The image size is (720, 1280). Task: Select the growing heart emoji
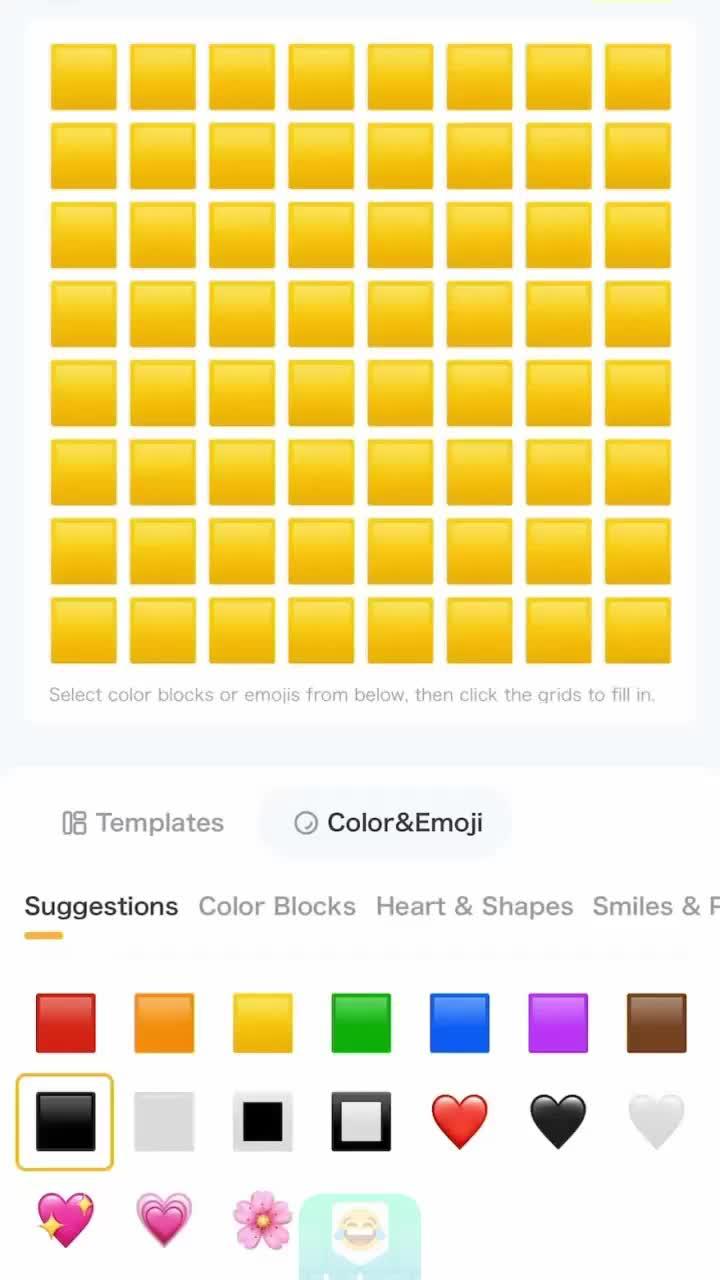164,1220
